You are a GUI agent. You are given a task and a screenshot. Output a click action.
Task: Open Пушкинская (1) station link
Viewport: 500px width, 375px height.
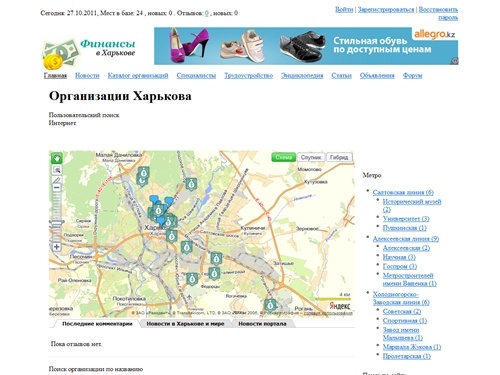[405, 228]
